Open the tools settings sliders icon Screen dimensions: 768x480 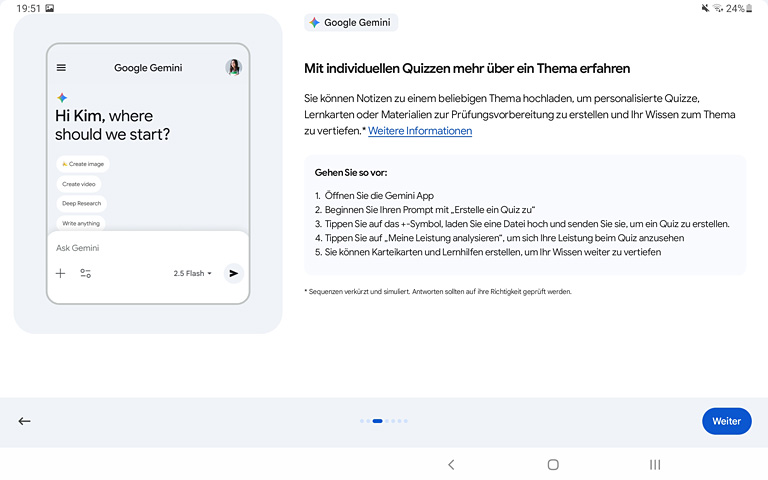86,273
